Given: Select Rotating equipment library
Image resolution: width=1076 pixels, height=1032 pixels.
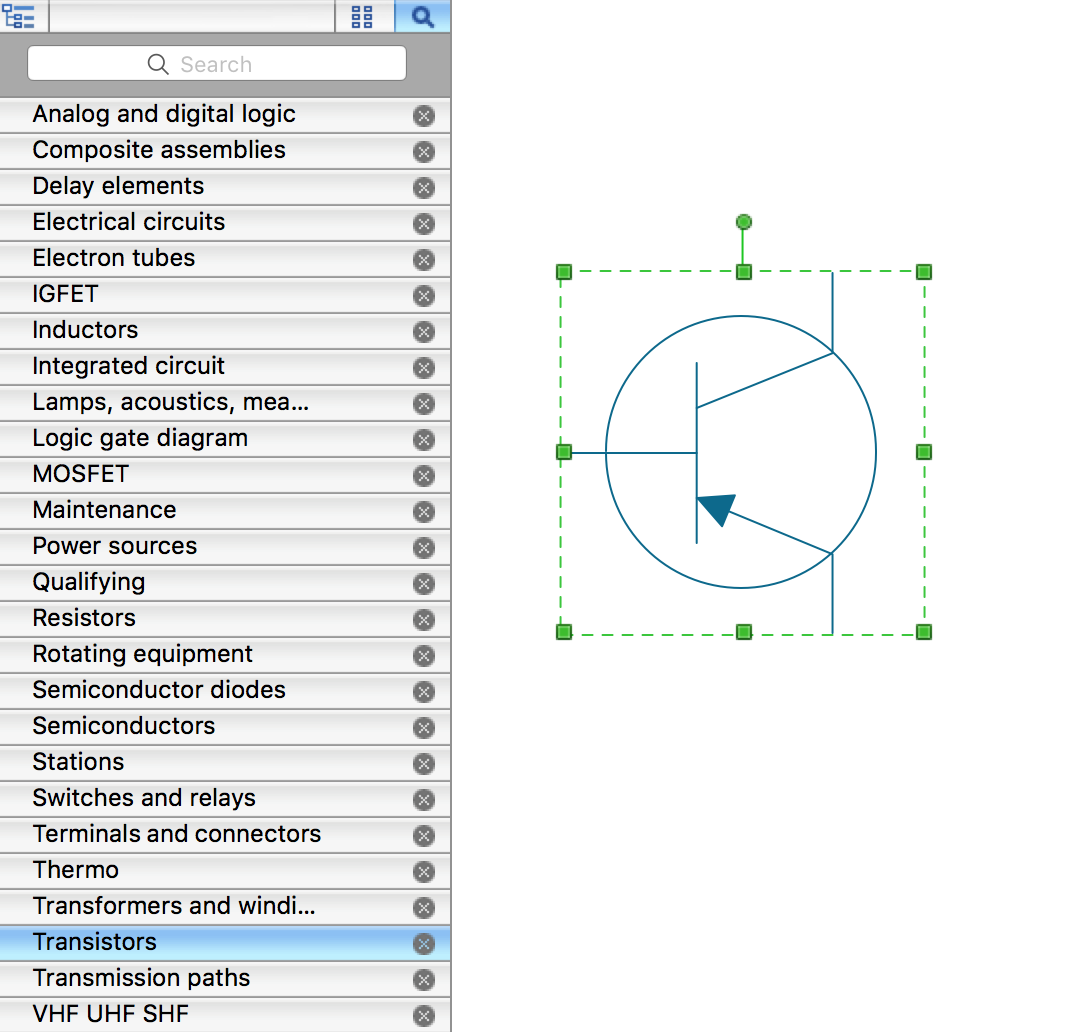Looking at the screenshot, I should [225, 655].
